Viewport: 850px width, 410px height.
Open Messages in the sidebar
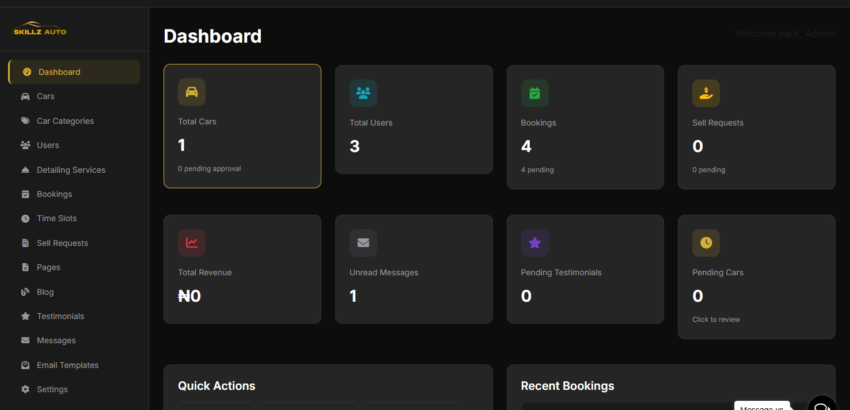click(x=74, y=341)
